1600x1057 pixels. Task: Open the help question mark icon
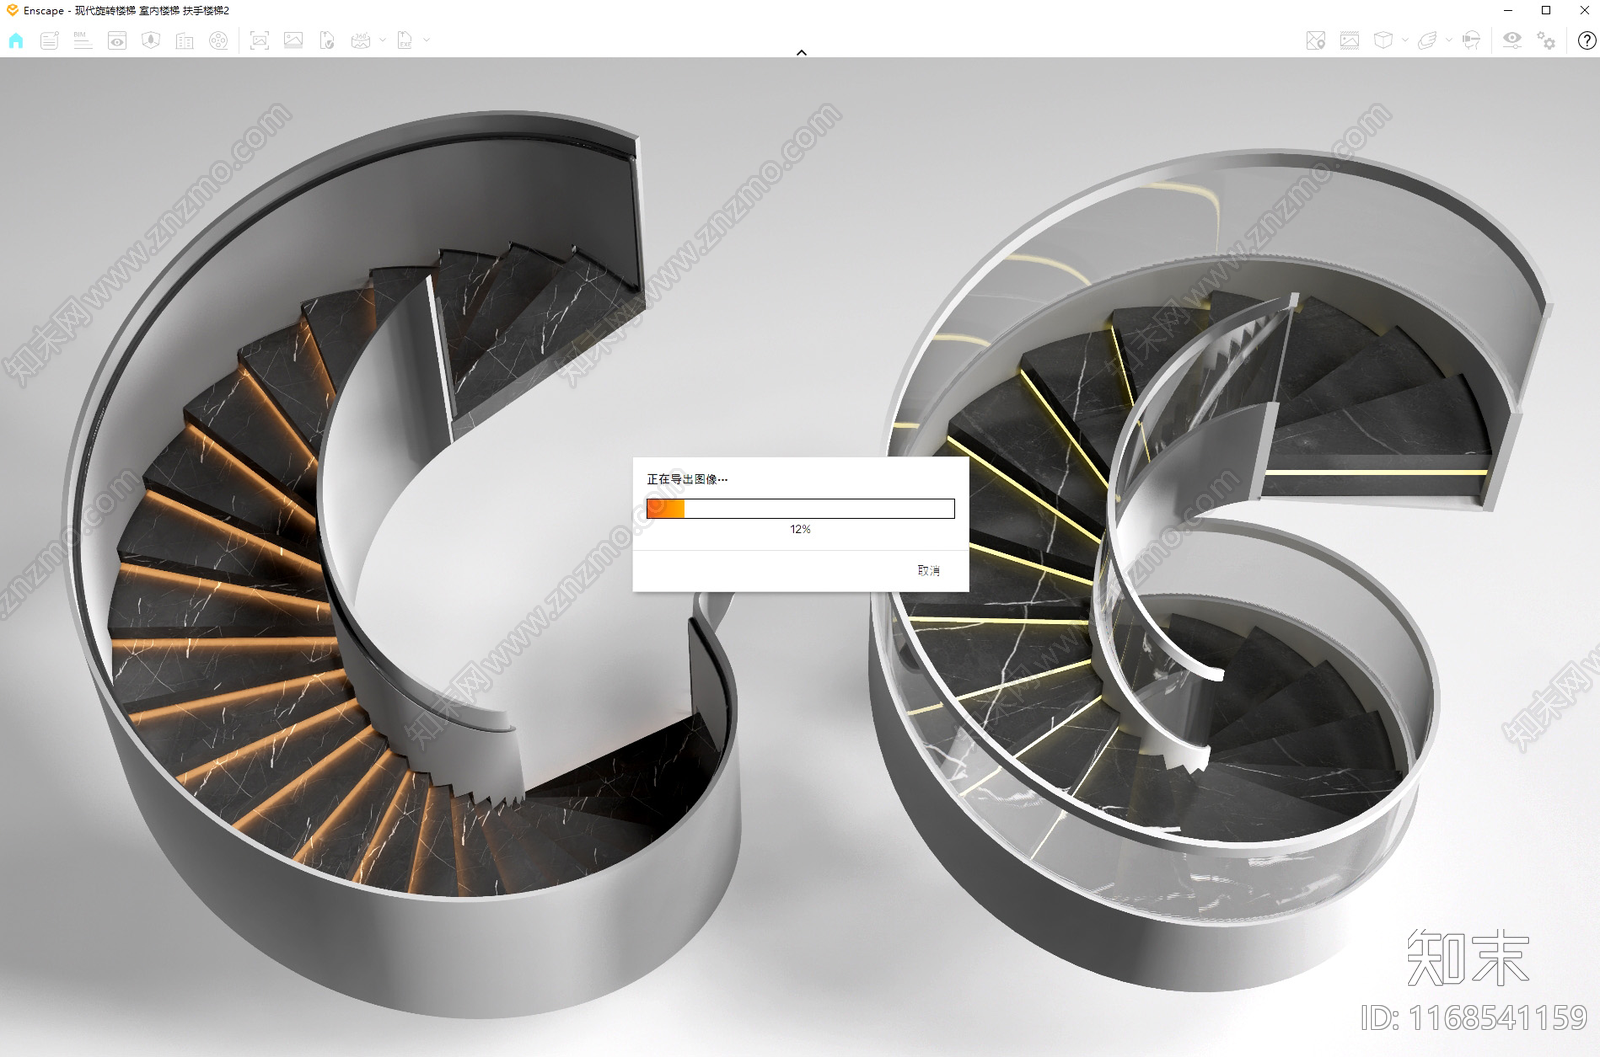point(1587,41)
